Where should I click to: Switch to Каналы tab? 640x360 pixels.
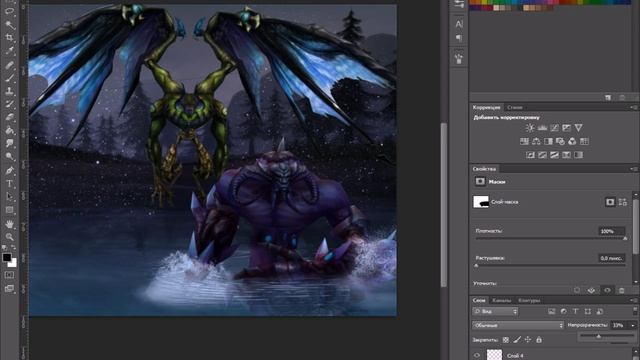[501, 300]
